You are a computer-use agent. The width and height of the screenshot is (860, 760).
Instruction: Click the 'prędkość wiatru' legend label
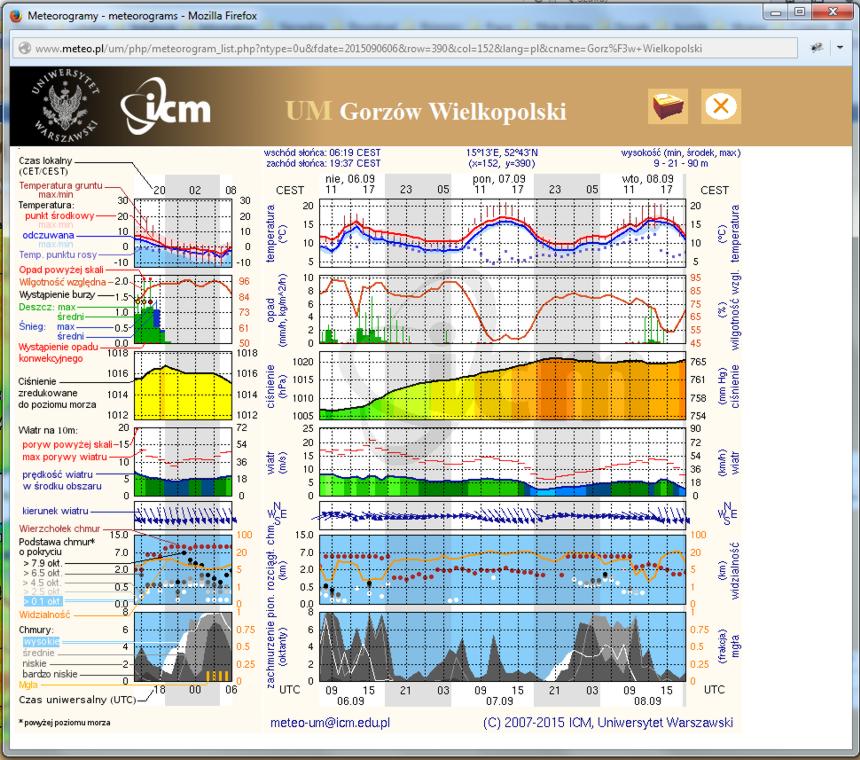58,474
